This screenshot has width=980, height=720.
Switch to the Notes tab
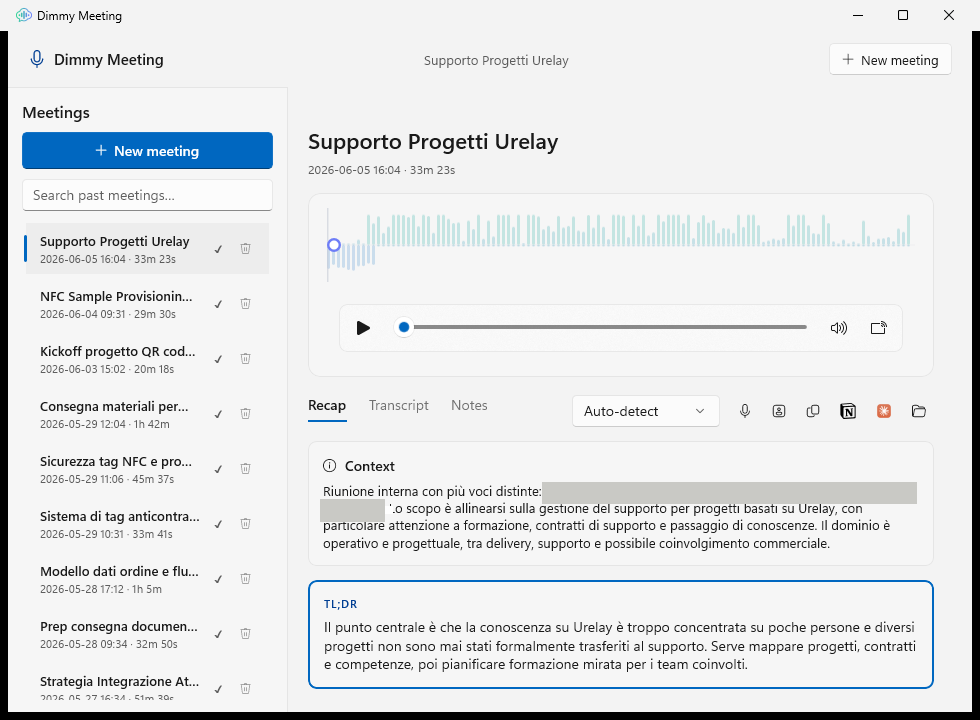pos(469,406)
